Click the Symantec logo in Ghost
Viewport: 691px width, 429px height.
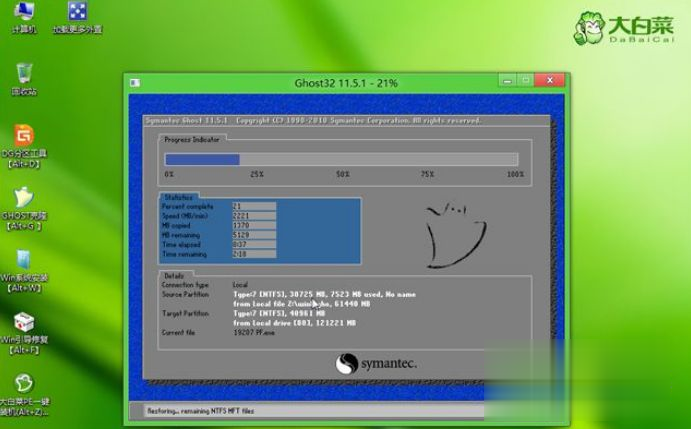[376, 364]
